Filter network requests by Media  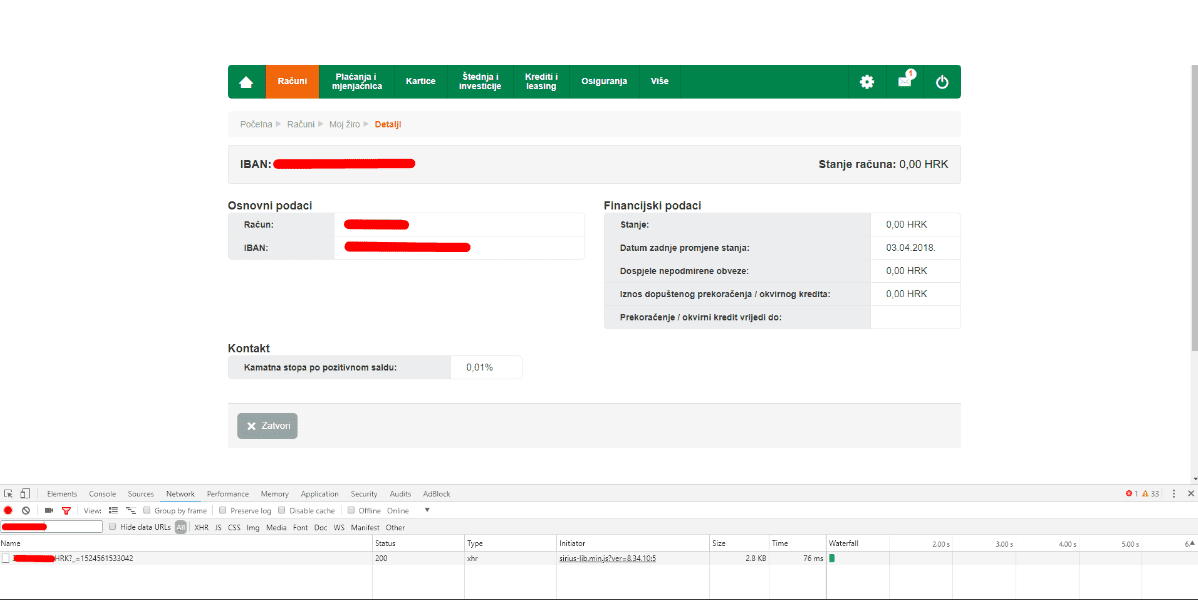point(276,527)
